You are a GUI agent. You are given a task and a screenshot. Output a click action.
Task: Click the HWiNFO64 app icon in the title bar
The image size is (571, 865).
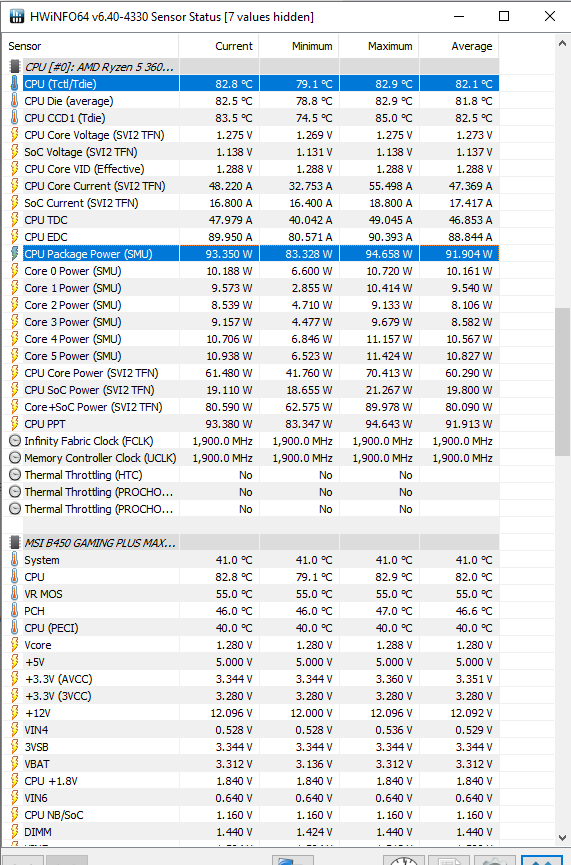point(17,16)
